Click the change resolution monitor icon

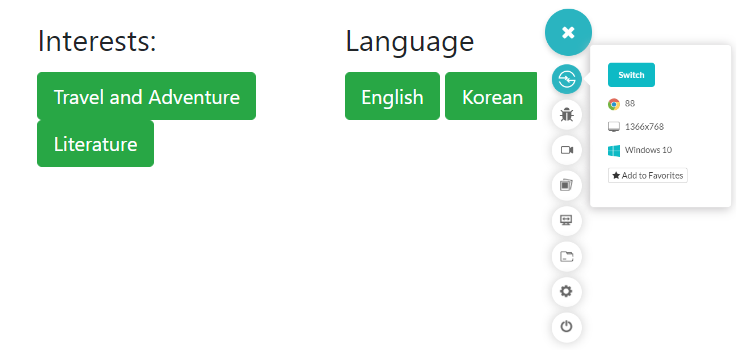coord(567,221)
